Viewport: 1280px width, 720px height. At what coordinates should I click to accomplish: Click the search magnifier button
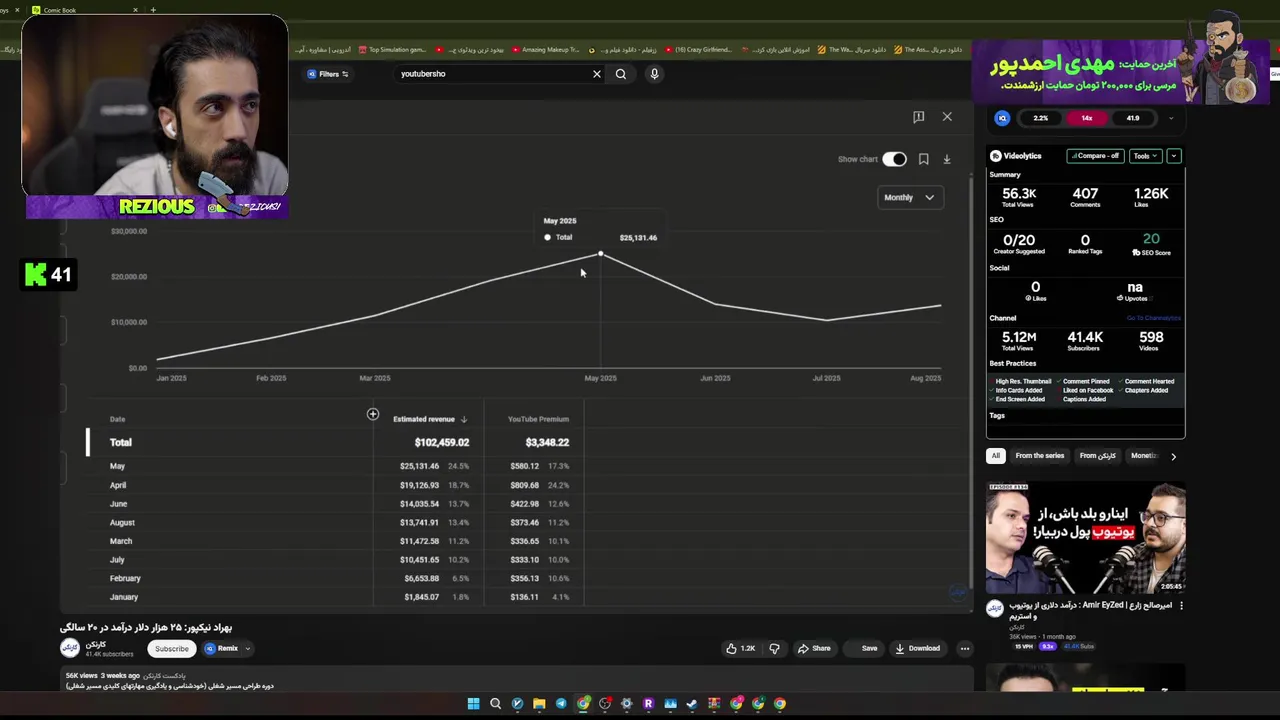pos(621,74)
